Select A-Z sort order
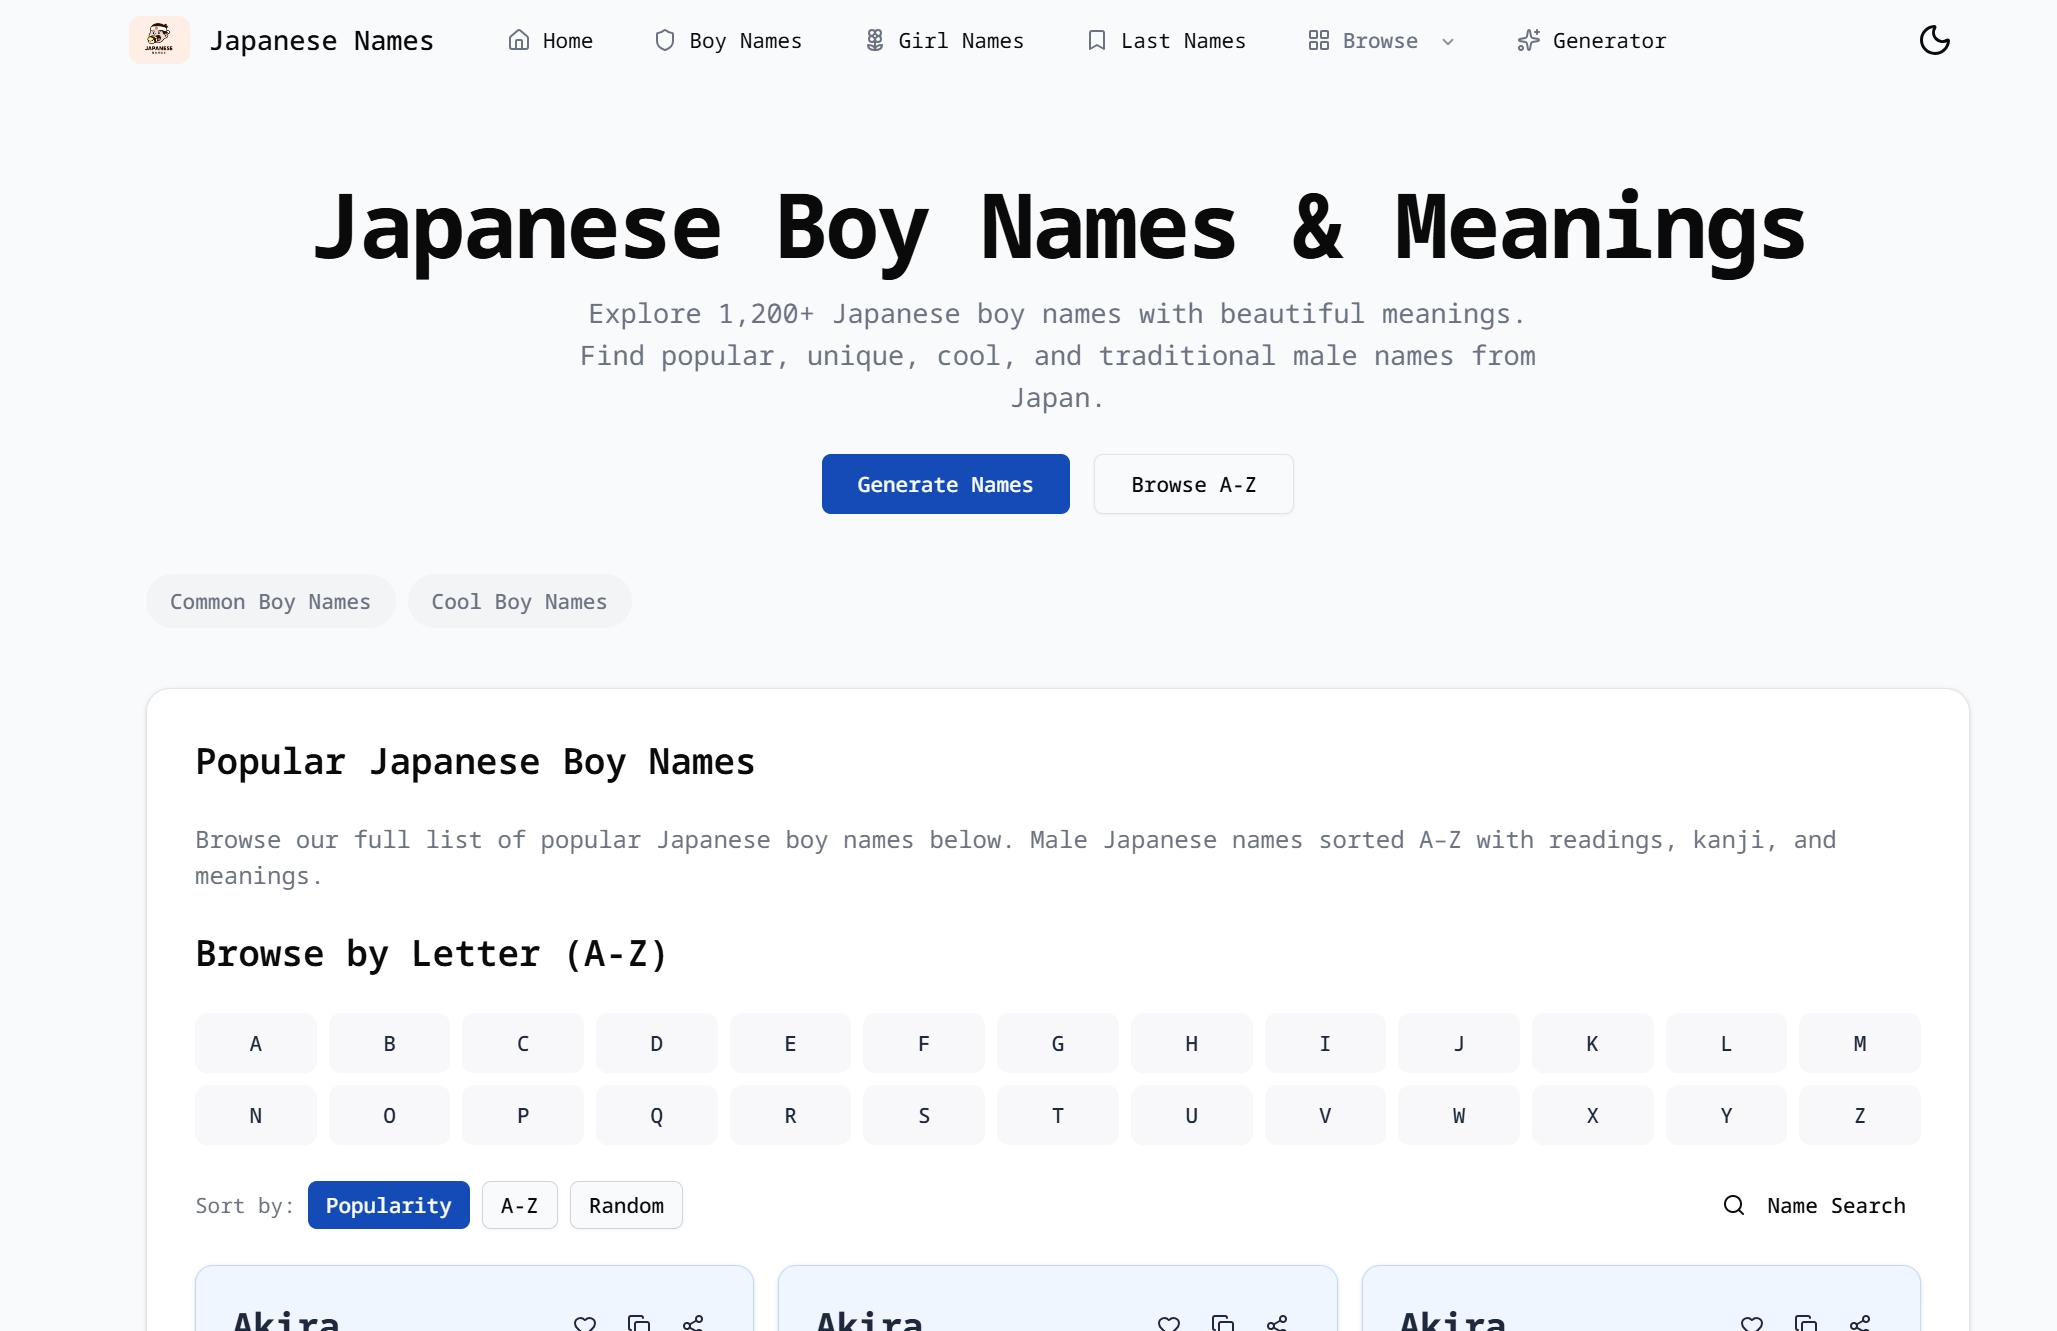The image size is (2057, 1331). 519,1205
